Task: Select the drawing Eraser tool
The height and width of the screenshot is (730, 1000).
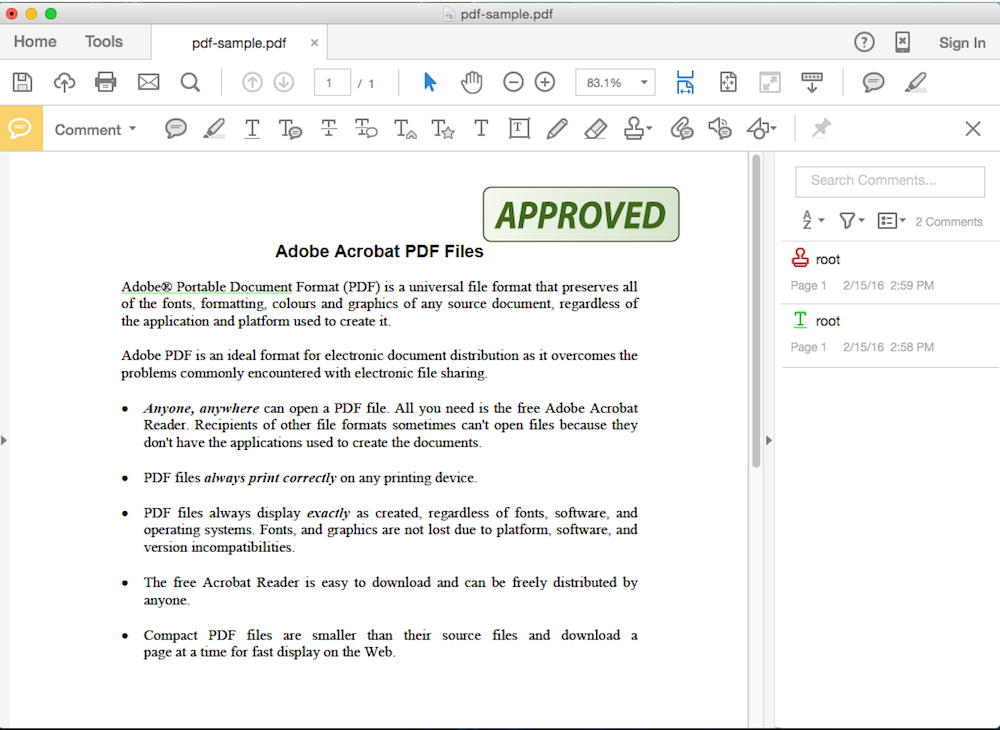Action: click(595, 129)
